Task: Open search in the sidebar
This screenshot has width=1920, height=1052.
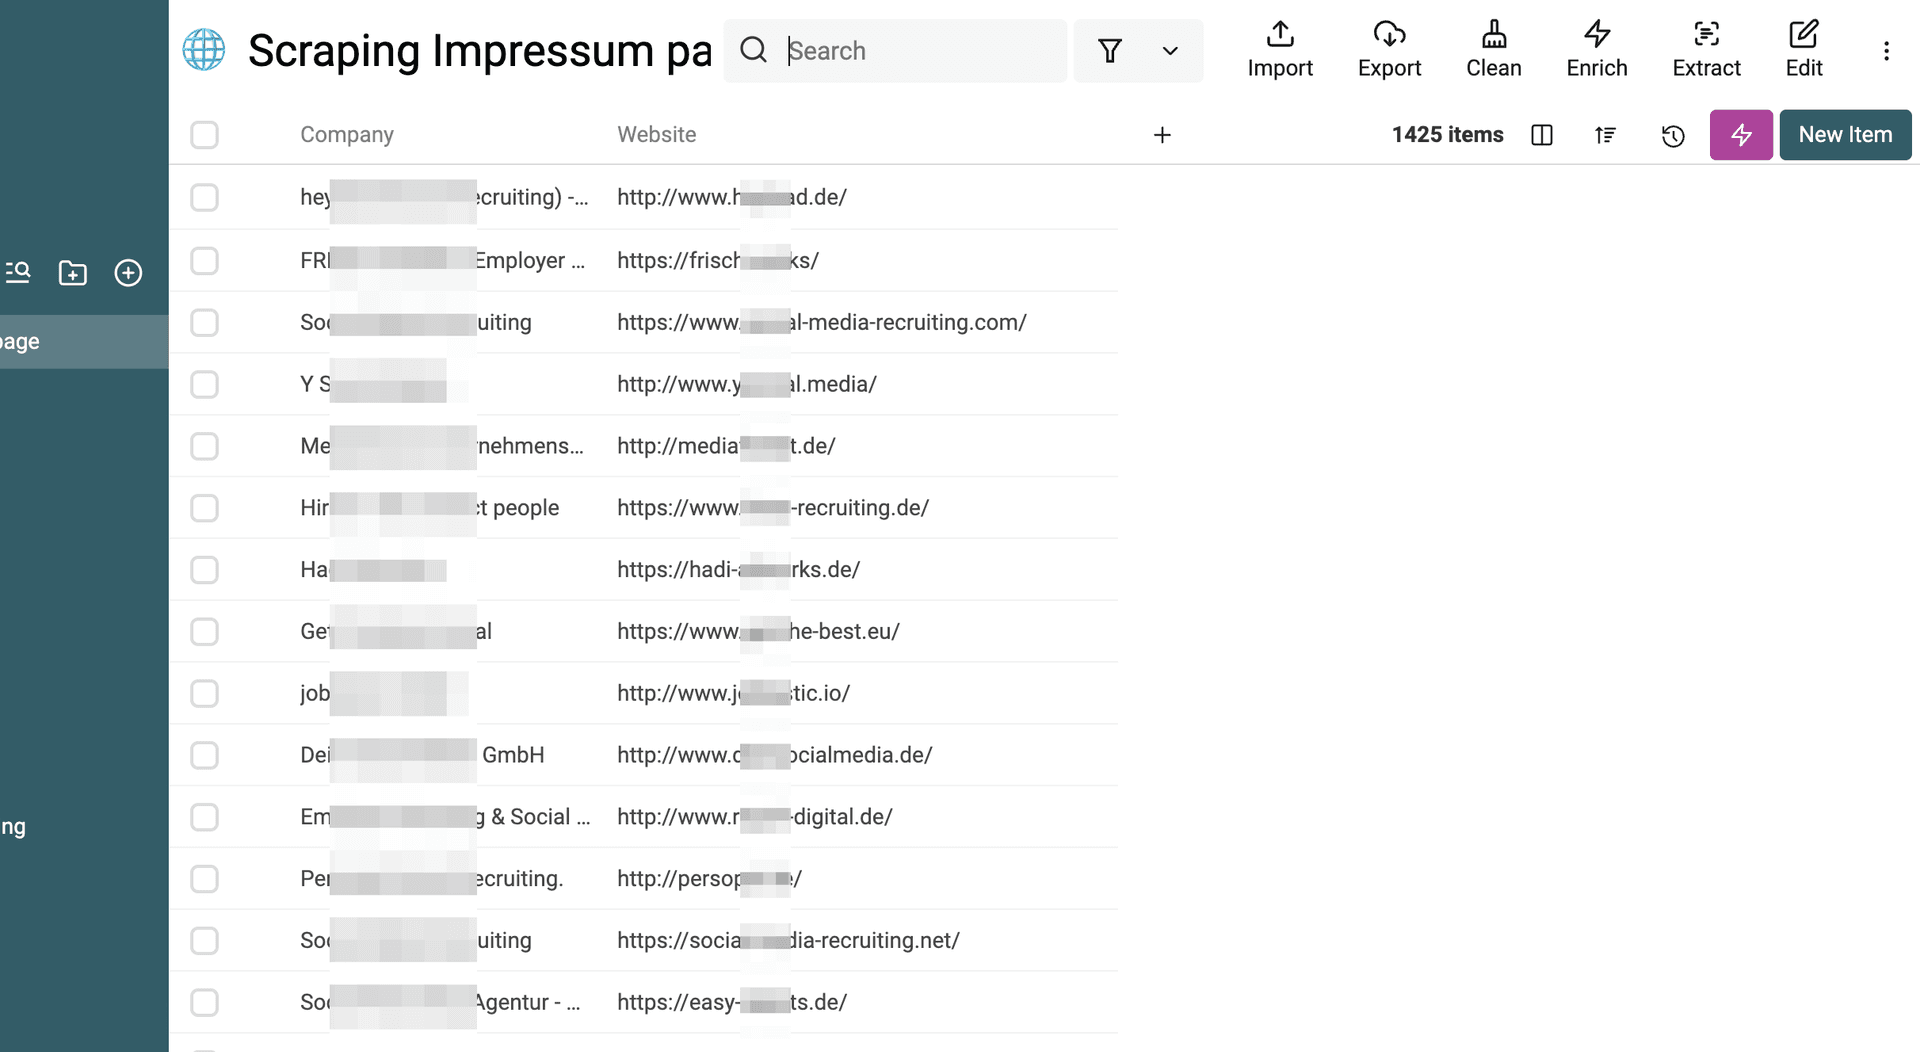Action: click(18, 272)
